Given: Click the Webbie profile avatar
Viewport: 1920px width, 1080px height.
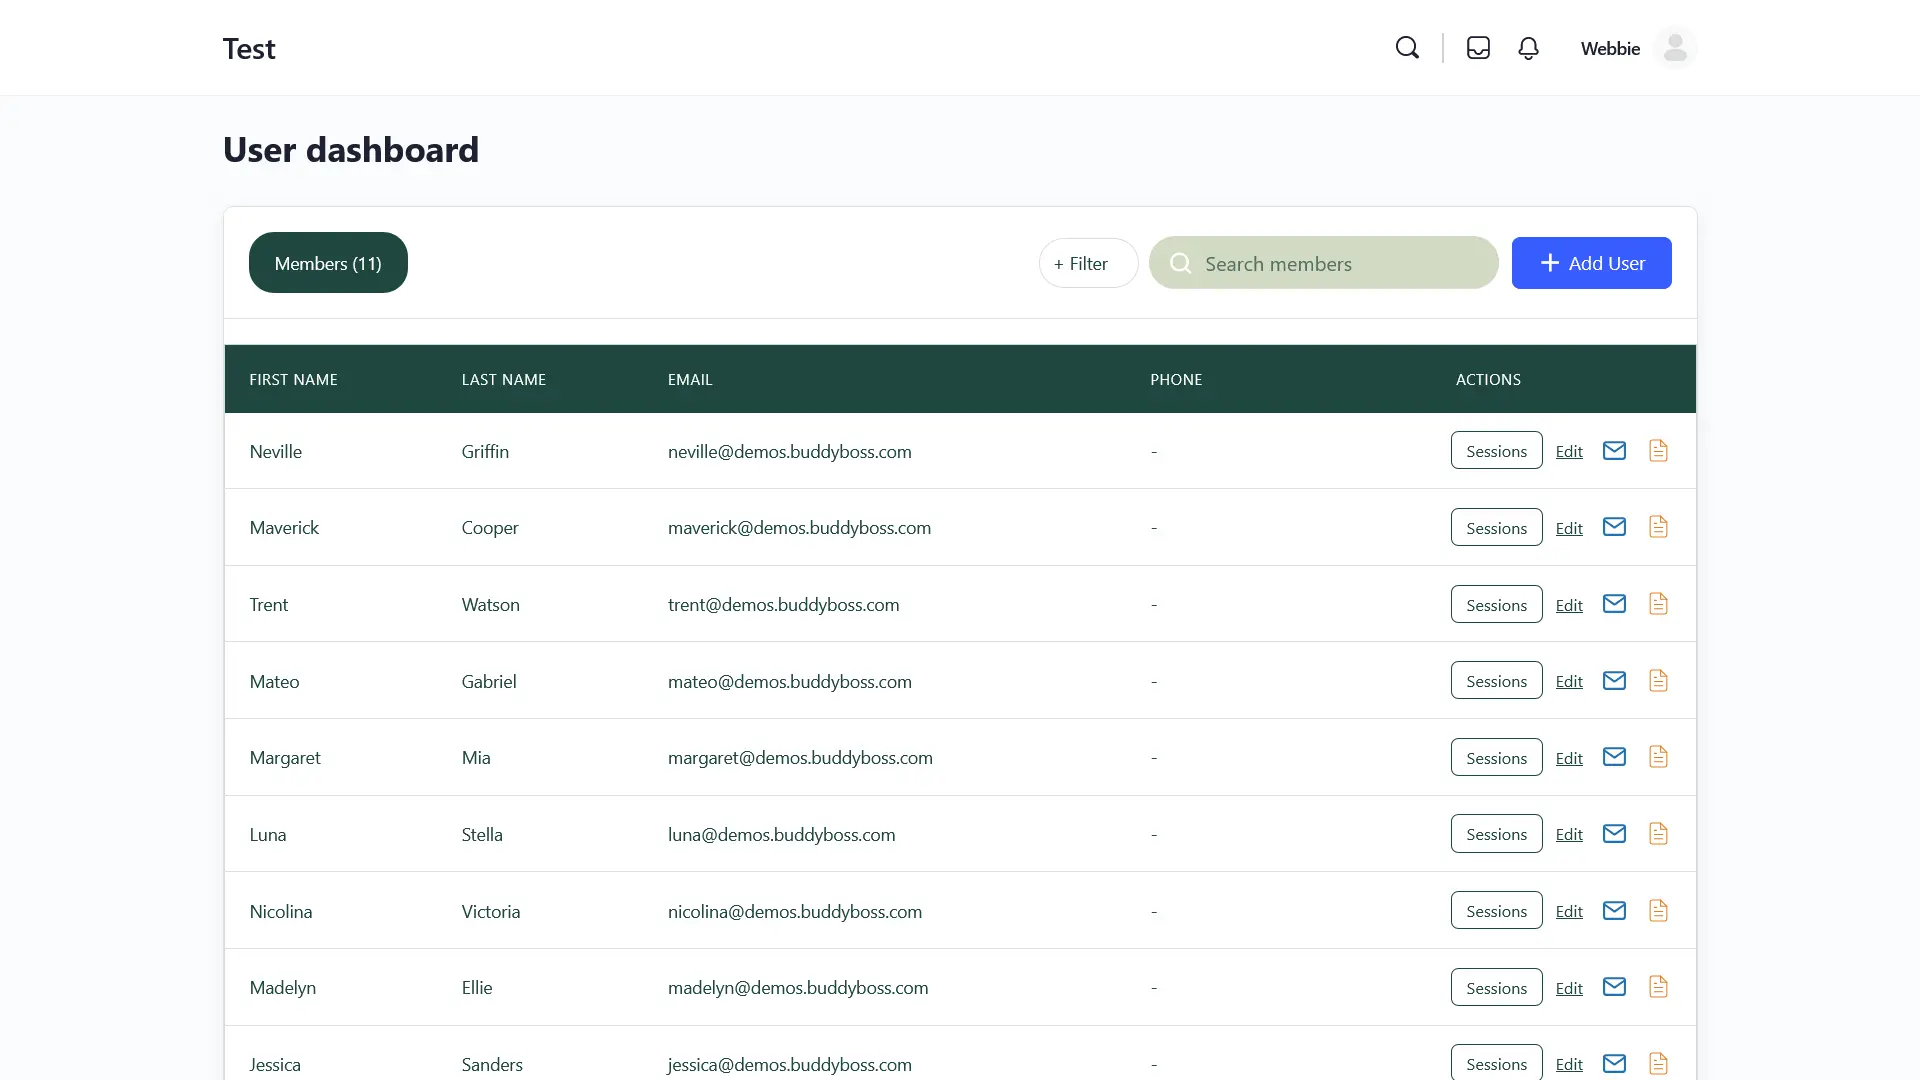Looking at the screenshot, I should pyautogui.click(x=1675, y=48).
